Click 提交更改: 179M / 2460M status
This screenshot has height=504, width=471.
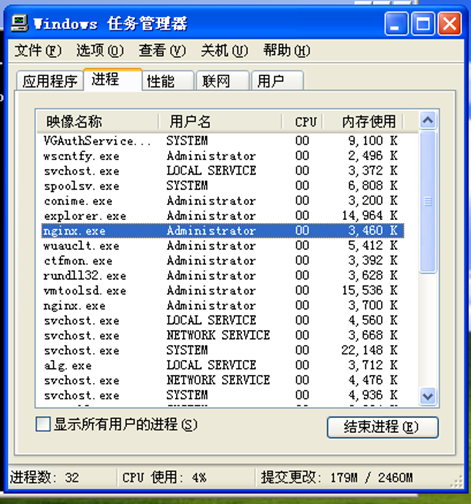(x=337, y=478)
